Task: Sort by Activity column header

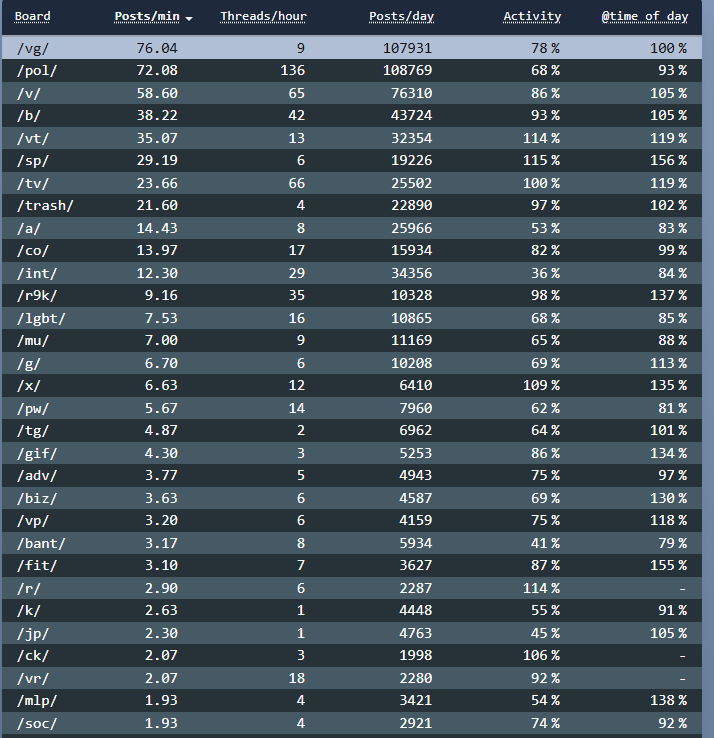Action: 532,16
